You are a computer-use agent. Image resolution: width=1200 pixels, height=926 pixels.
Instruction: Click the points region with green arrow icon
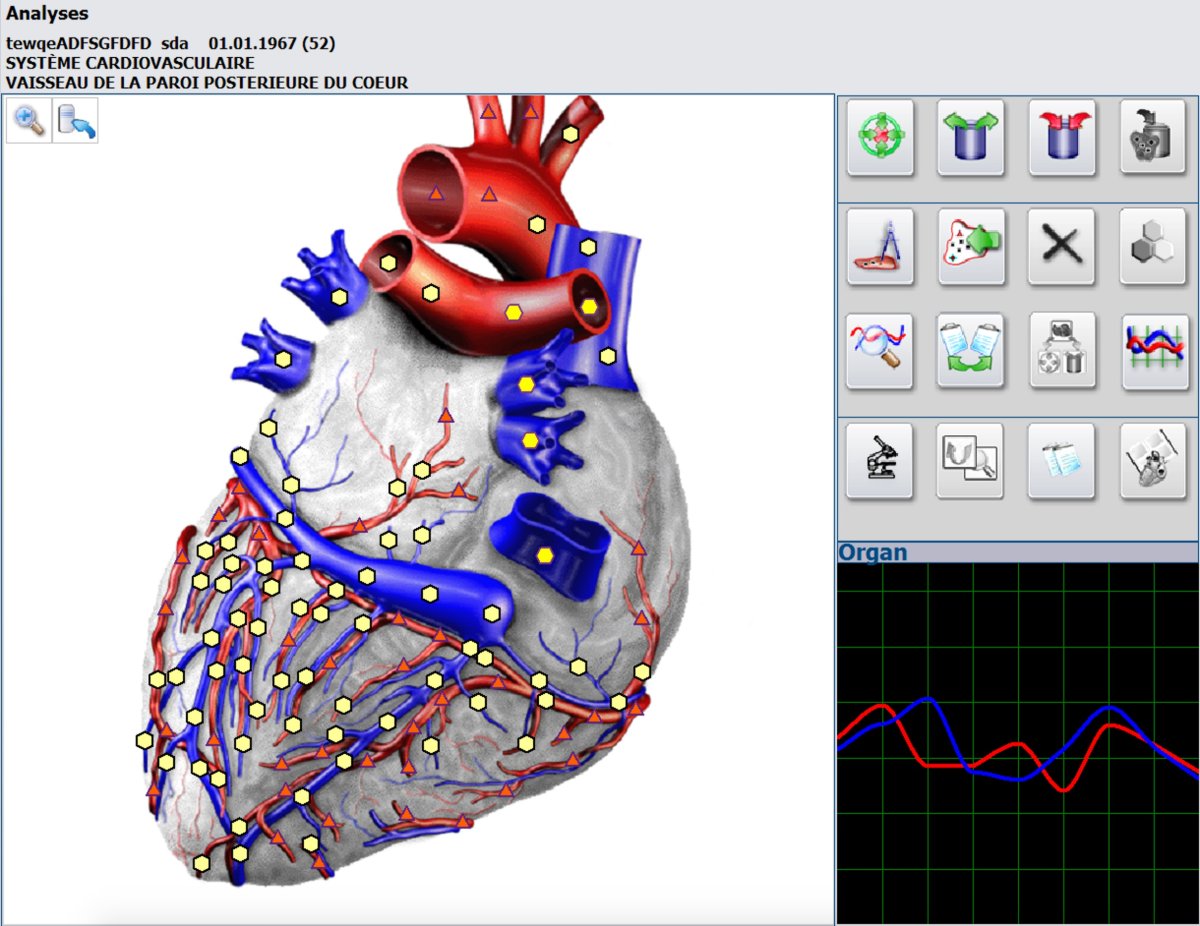pos(971,246)
